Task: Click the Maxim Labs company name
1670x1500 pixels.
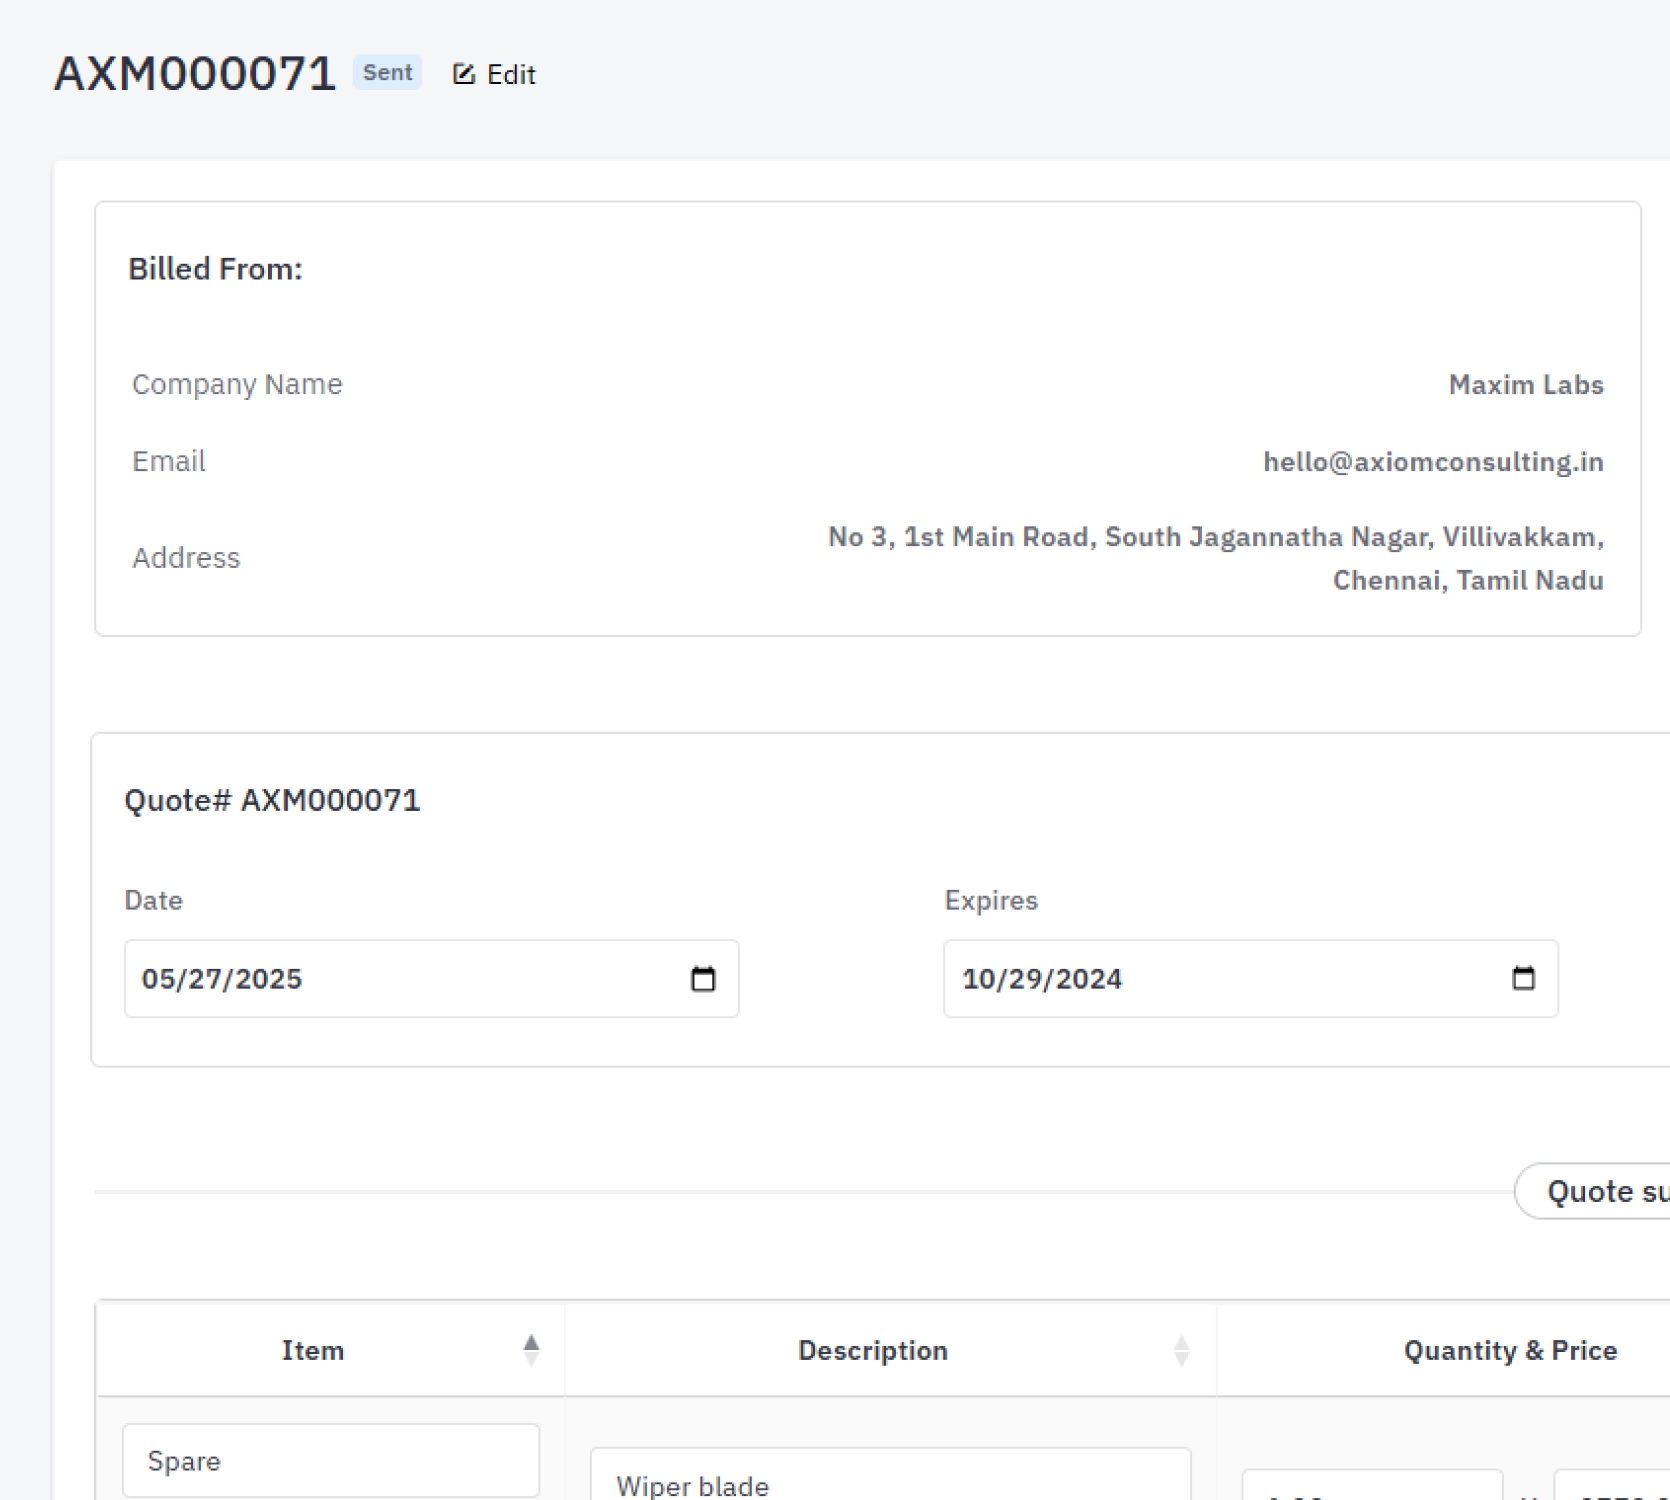Action: (x=1525, y=385)
